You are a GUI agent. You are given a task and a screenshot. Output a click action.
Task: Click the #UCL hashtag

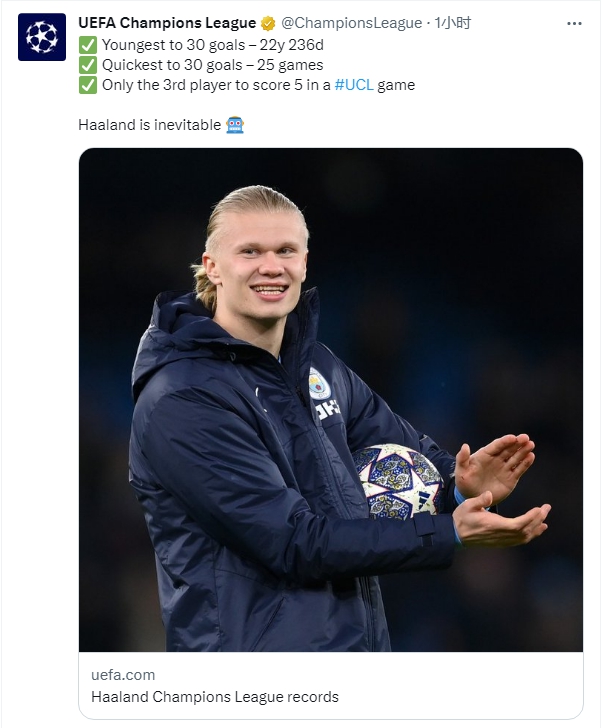coord(353,85)
